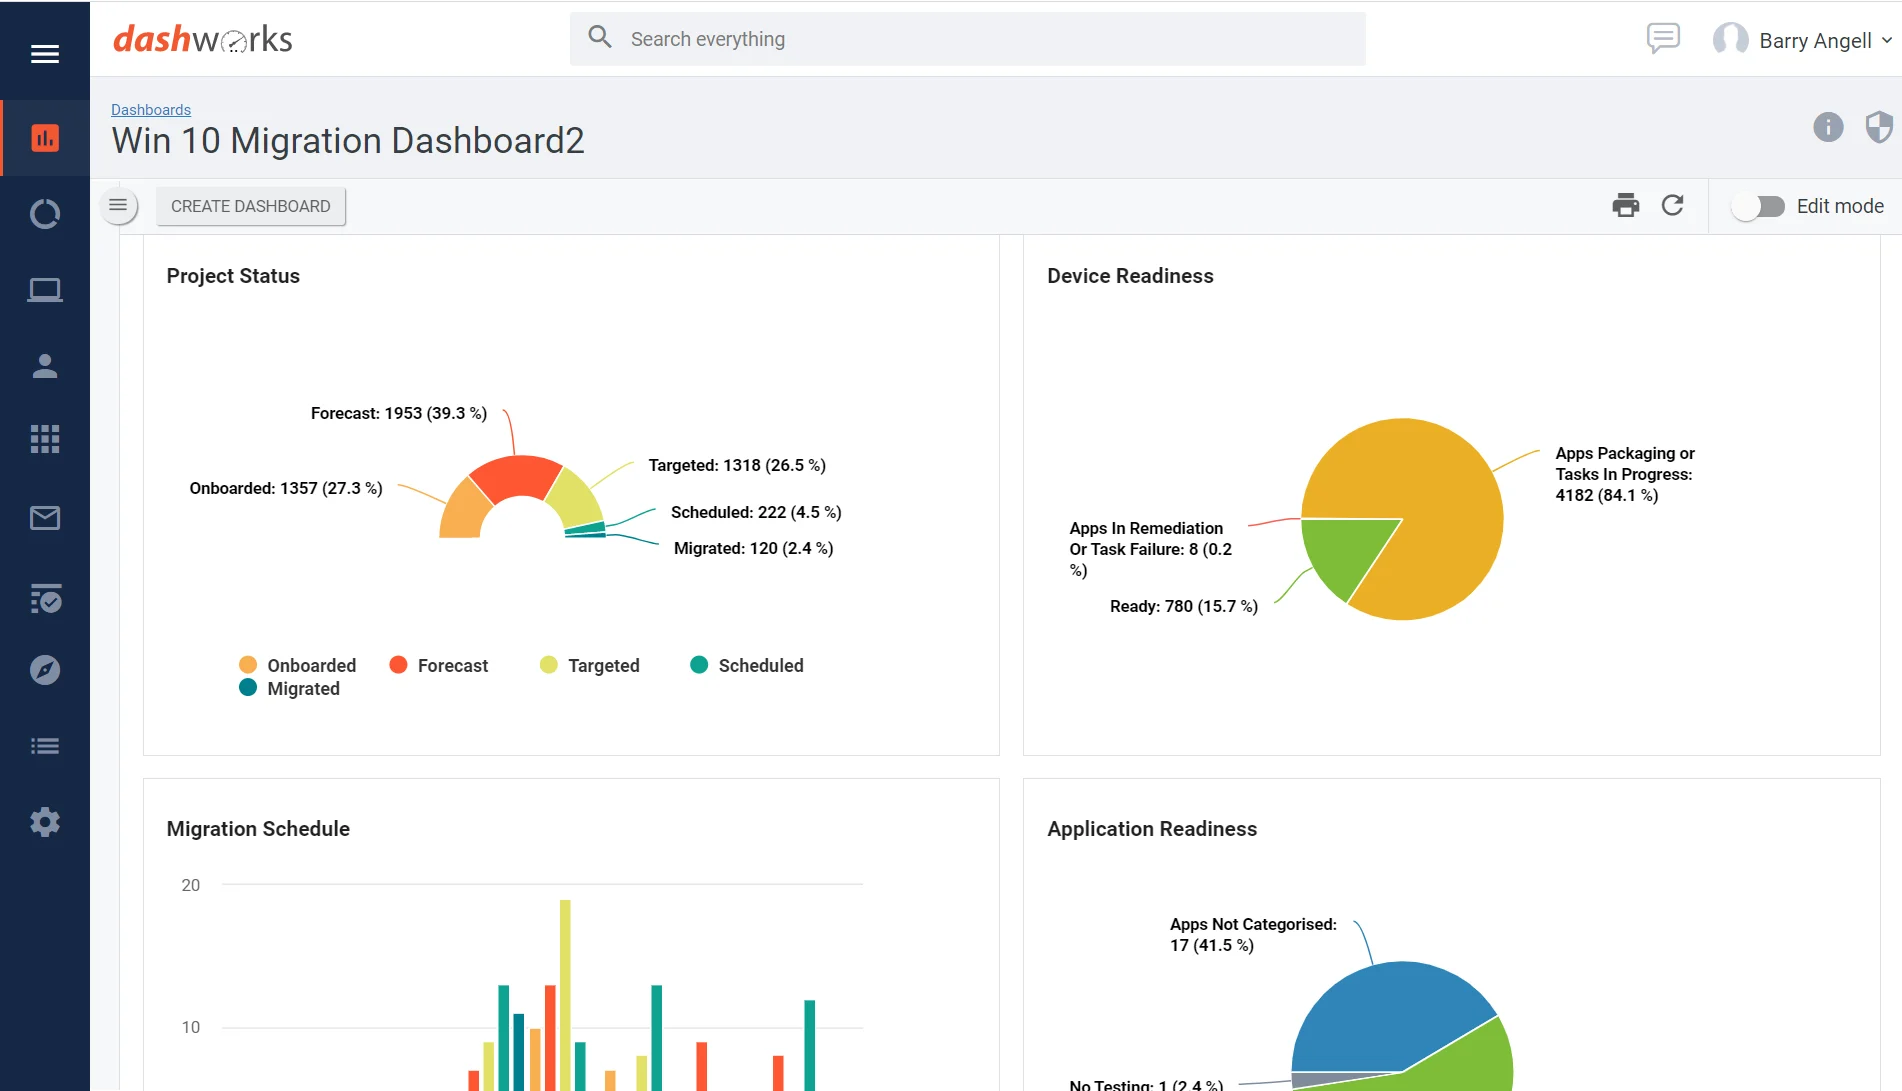
Task: Open the Users person icon in sidebar
Action: click(45, 366)
